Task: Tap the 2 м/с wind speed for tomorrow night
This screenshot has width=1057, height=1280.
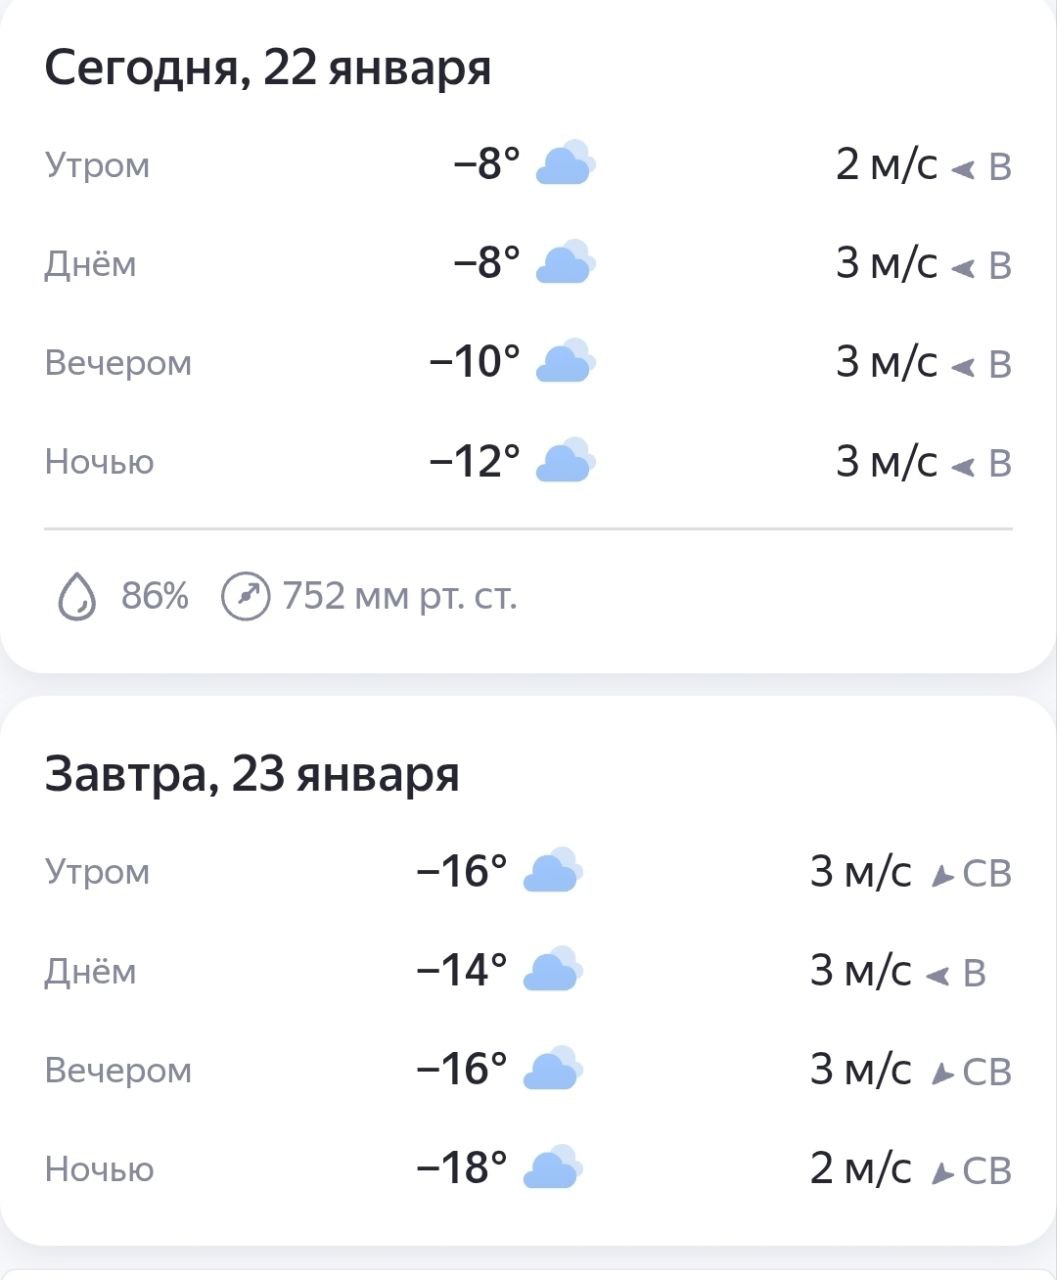Action: (x=860, y=1168)
